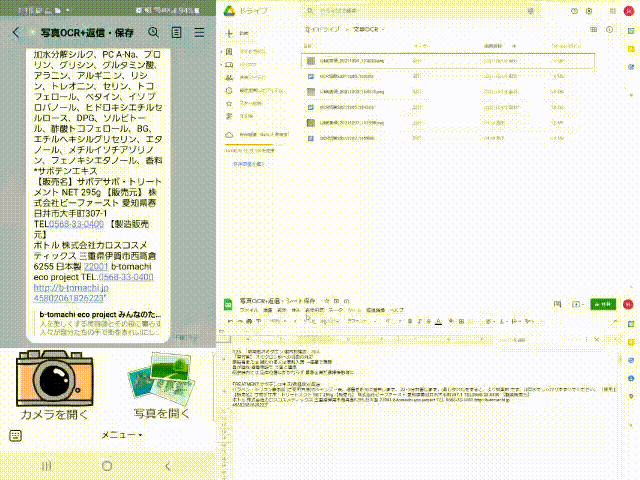Show Drive details info panel
The width and height of the screenshot is (640, 480).
click(609, 29)
